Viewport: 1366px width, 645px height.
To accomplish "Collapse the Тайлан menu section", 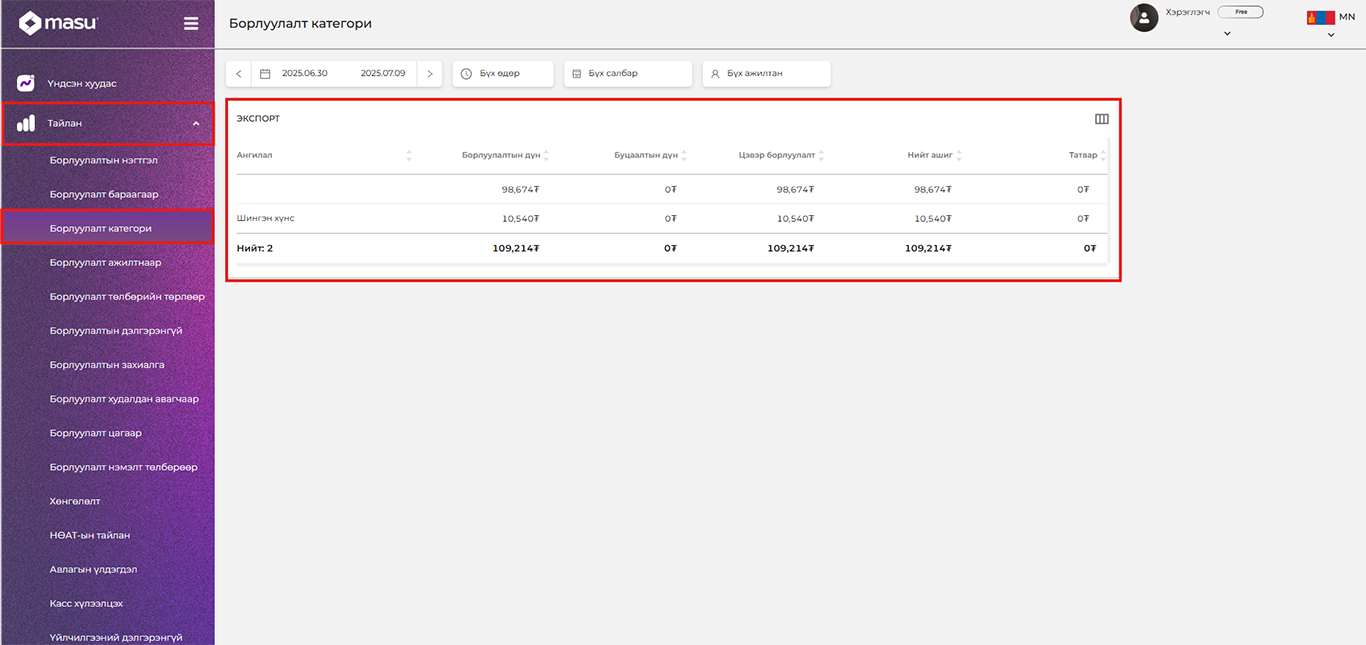I will (x=196, y=124).
